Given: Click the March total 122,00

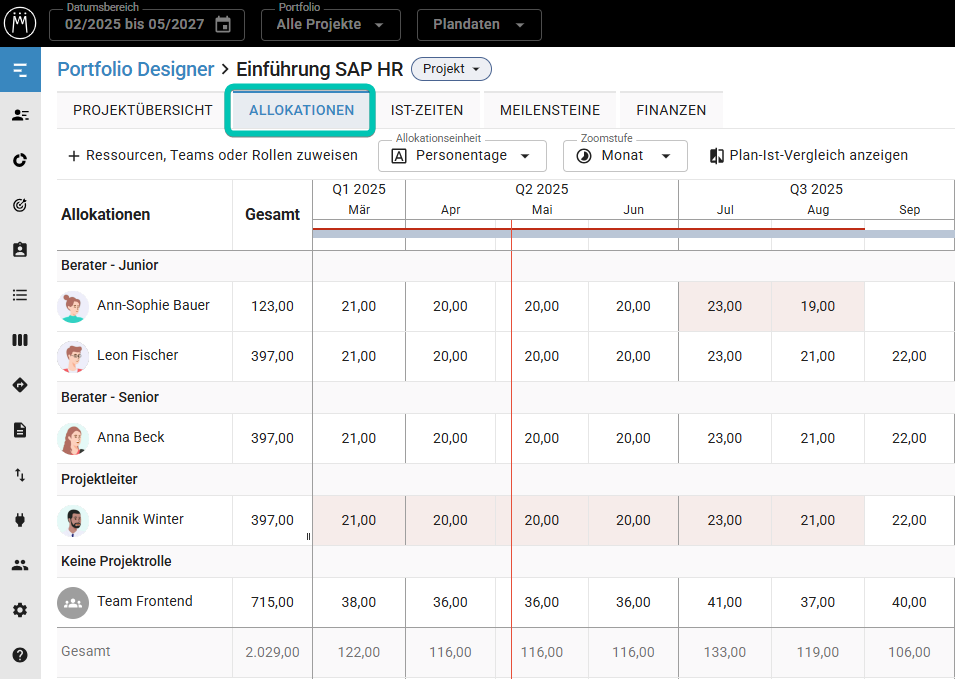Looking at the screenshot, I should click(x=359, y=652).
